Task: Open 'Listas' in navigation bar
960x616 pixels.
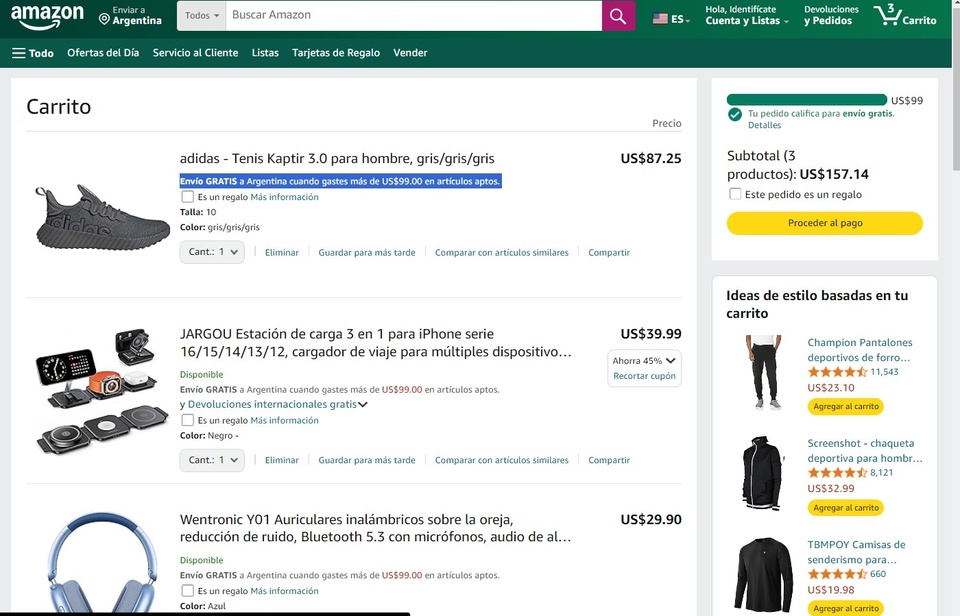Action: 265,53
